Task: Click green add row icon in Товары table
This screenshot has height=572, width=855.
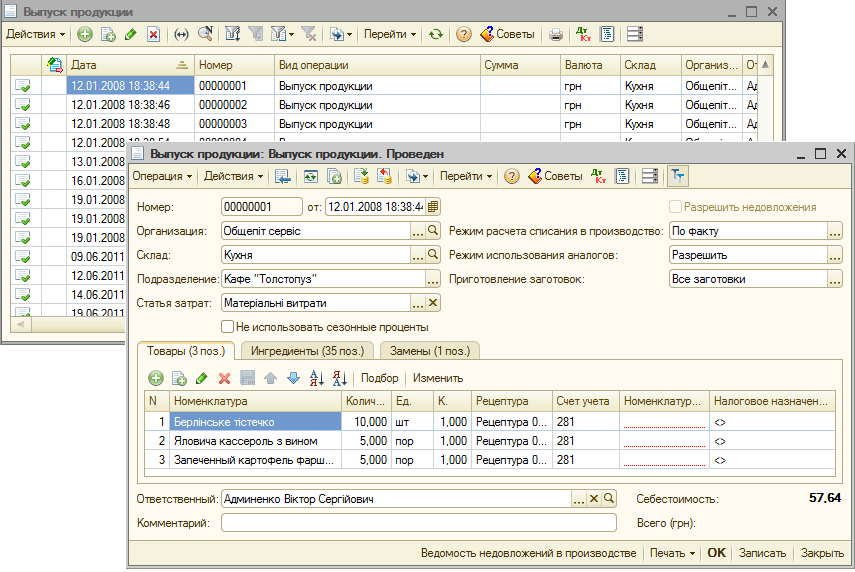Action: 156,378
